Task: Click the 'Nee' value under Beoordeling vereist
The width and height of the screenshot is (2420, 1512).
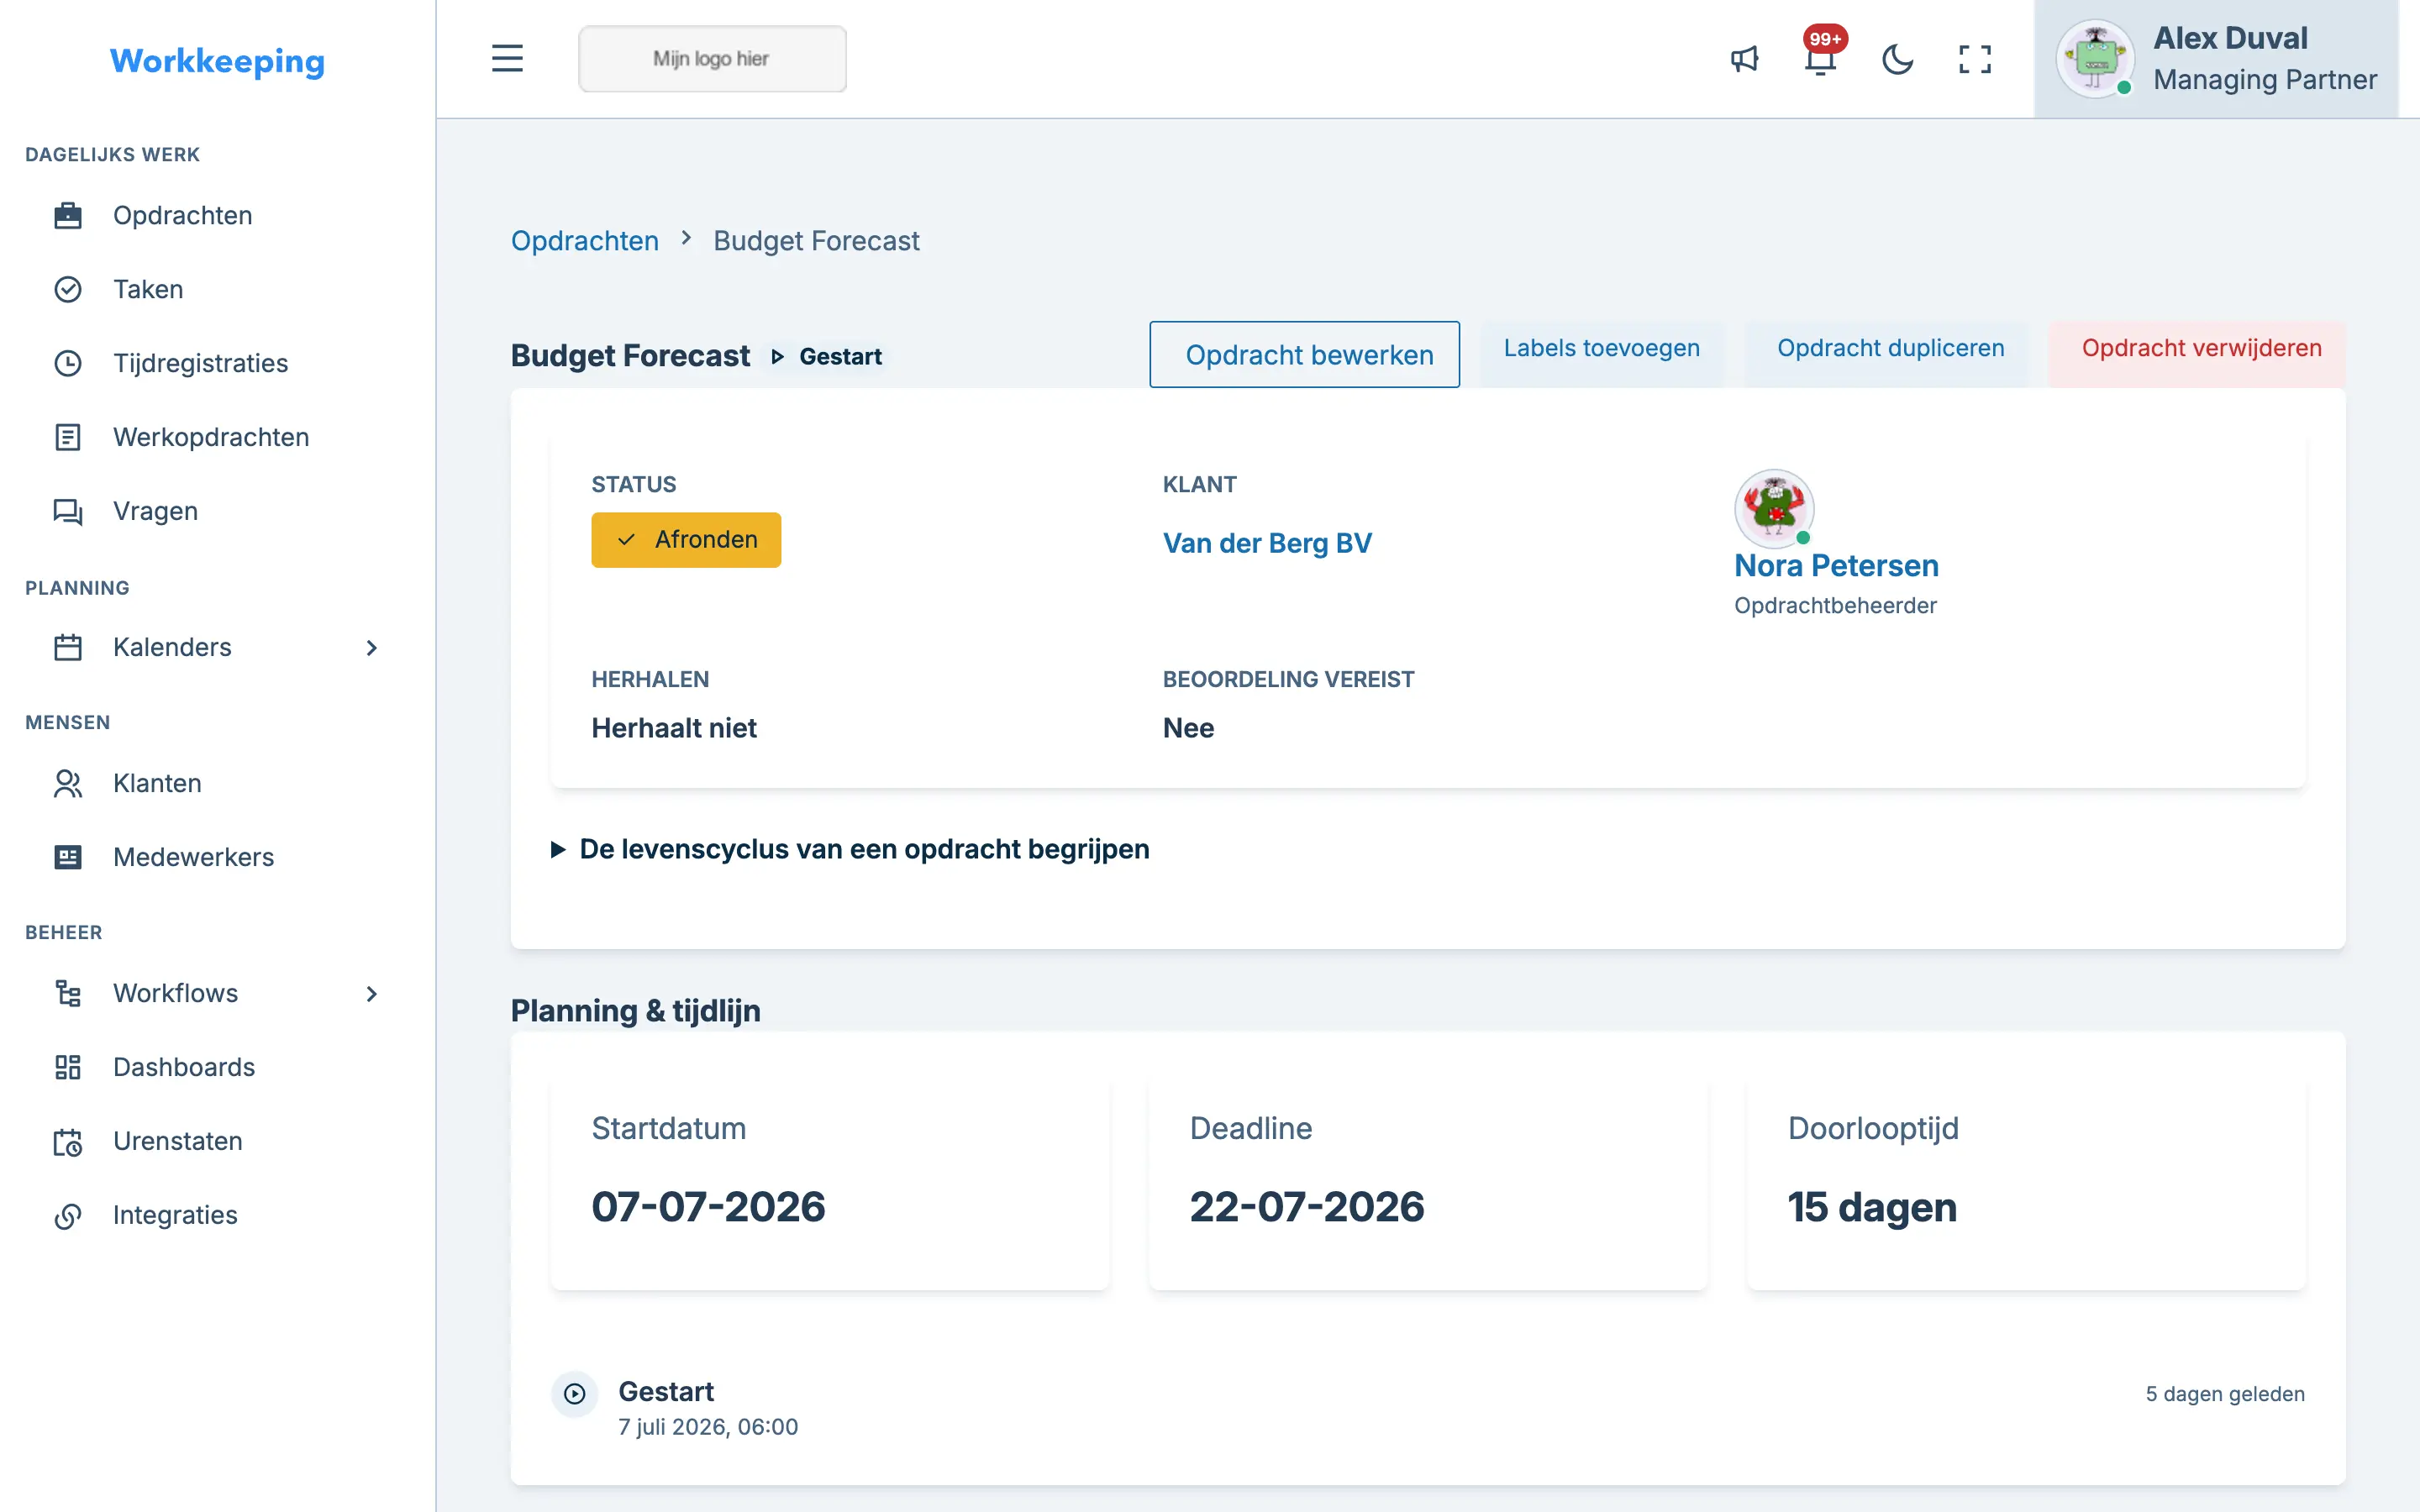Action: click(x=1188, y=728)
